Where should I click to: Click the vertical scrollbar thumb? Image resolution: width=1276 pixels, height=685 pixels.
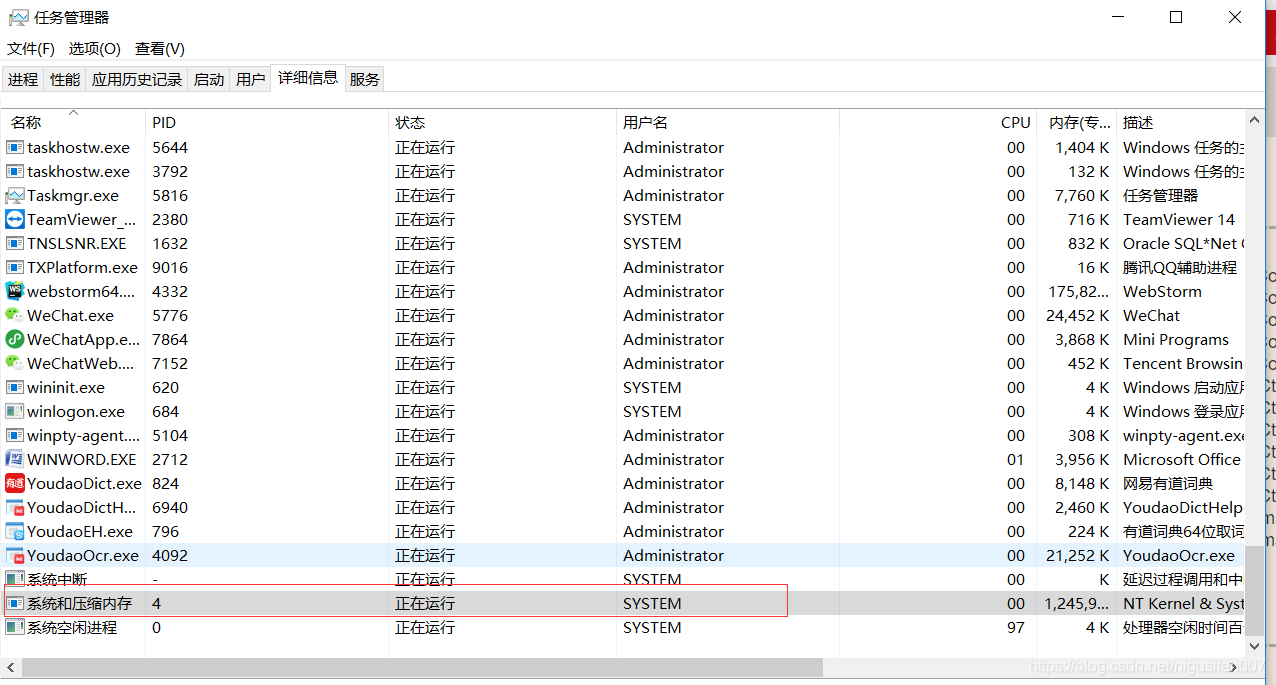pyautogui.click(x=1256, y=590)
